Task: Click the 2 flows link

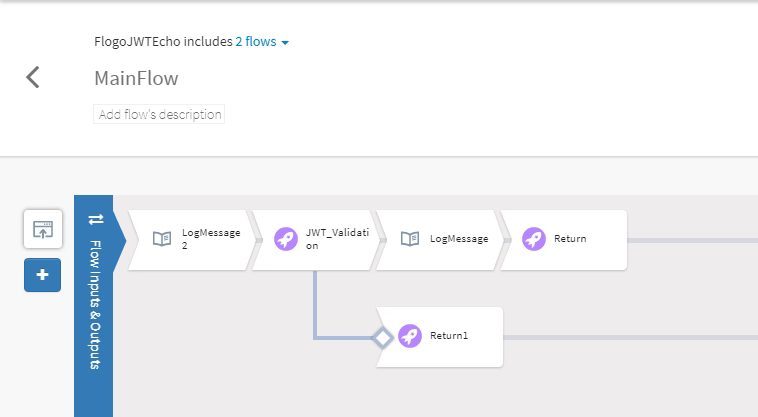Action: [x=256, y=42]
